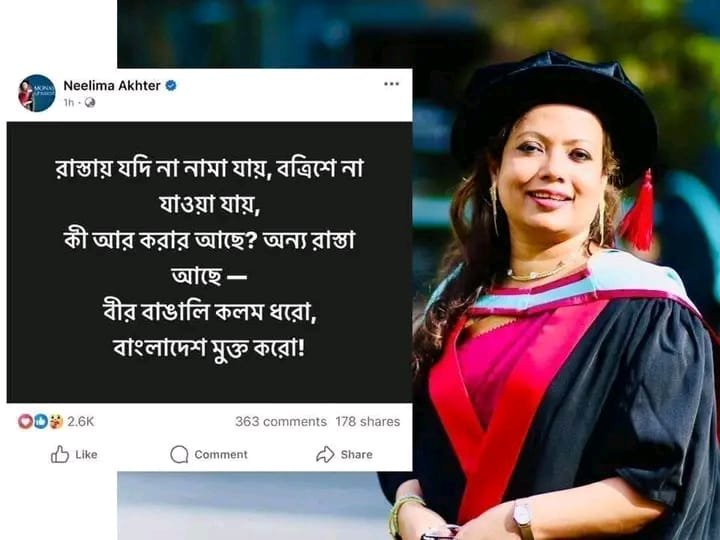Click the Share arrow button
The image size is (720, 540).
point(344,455)
